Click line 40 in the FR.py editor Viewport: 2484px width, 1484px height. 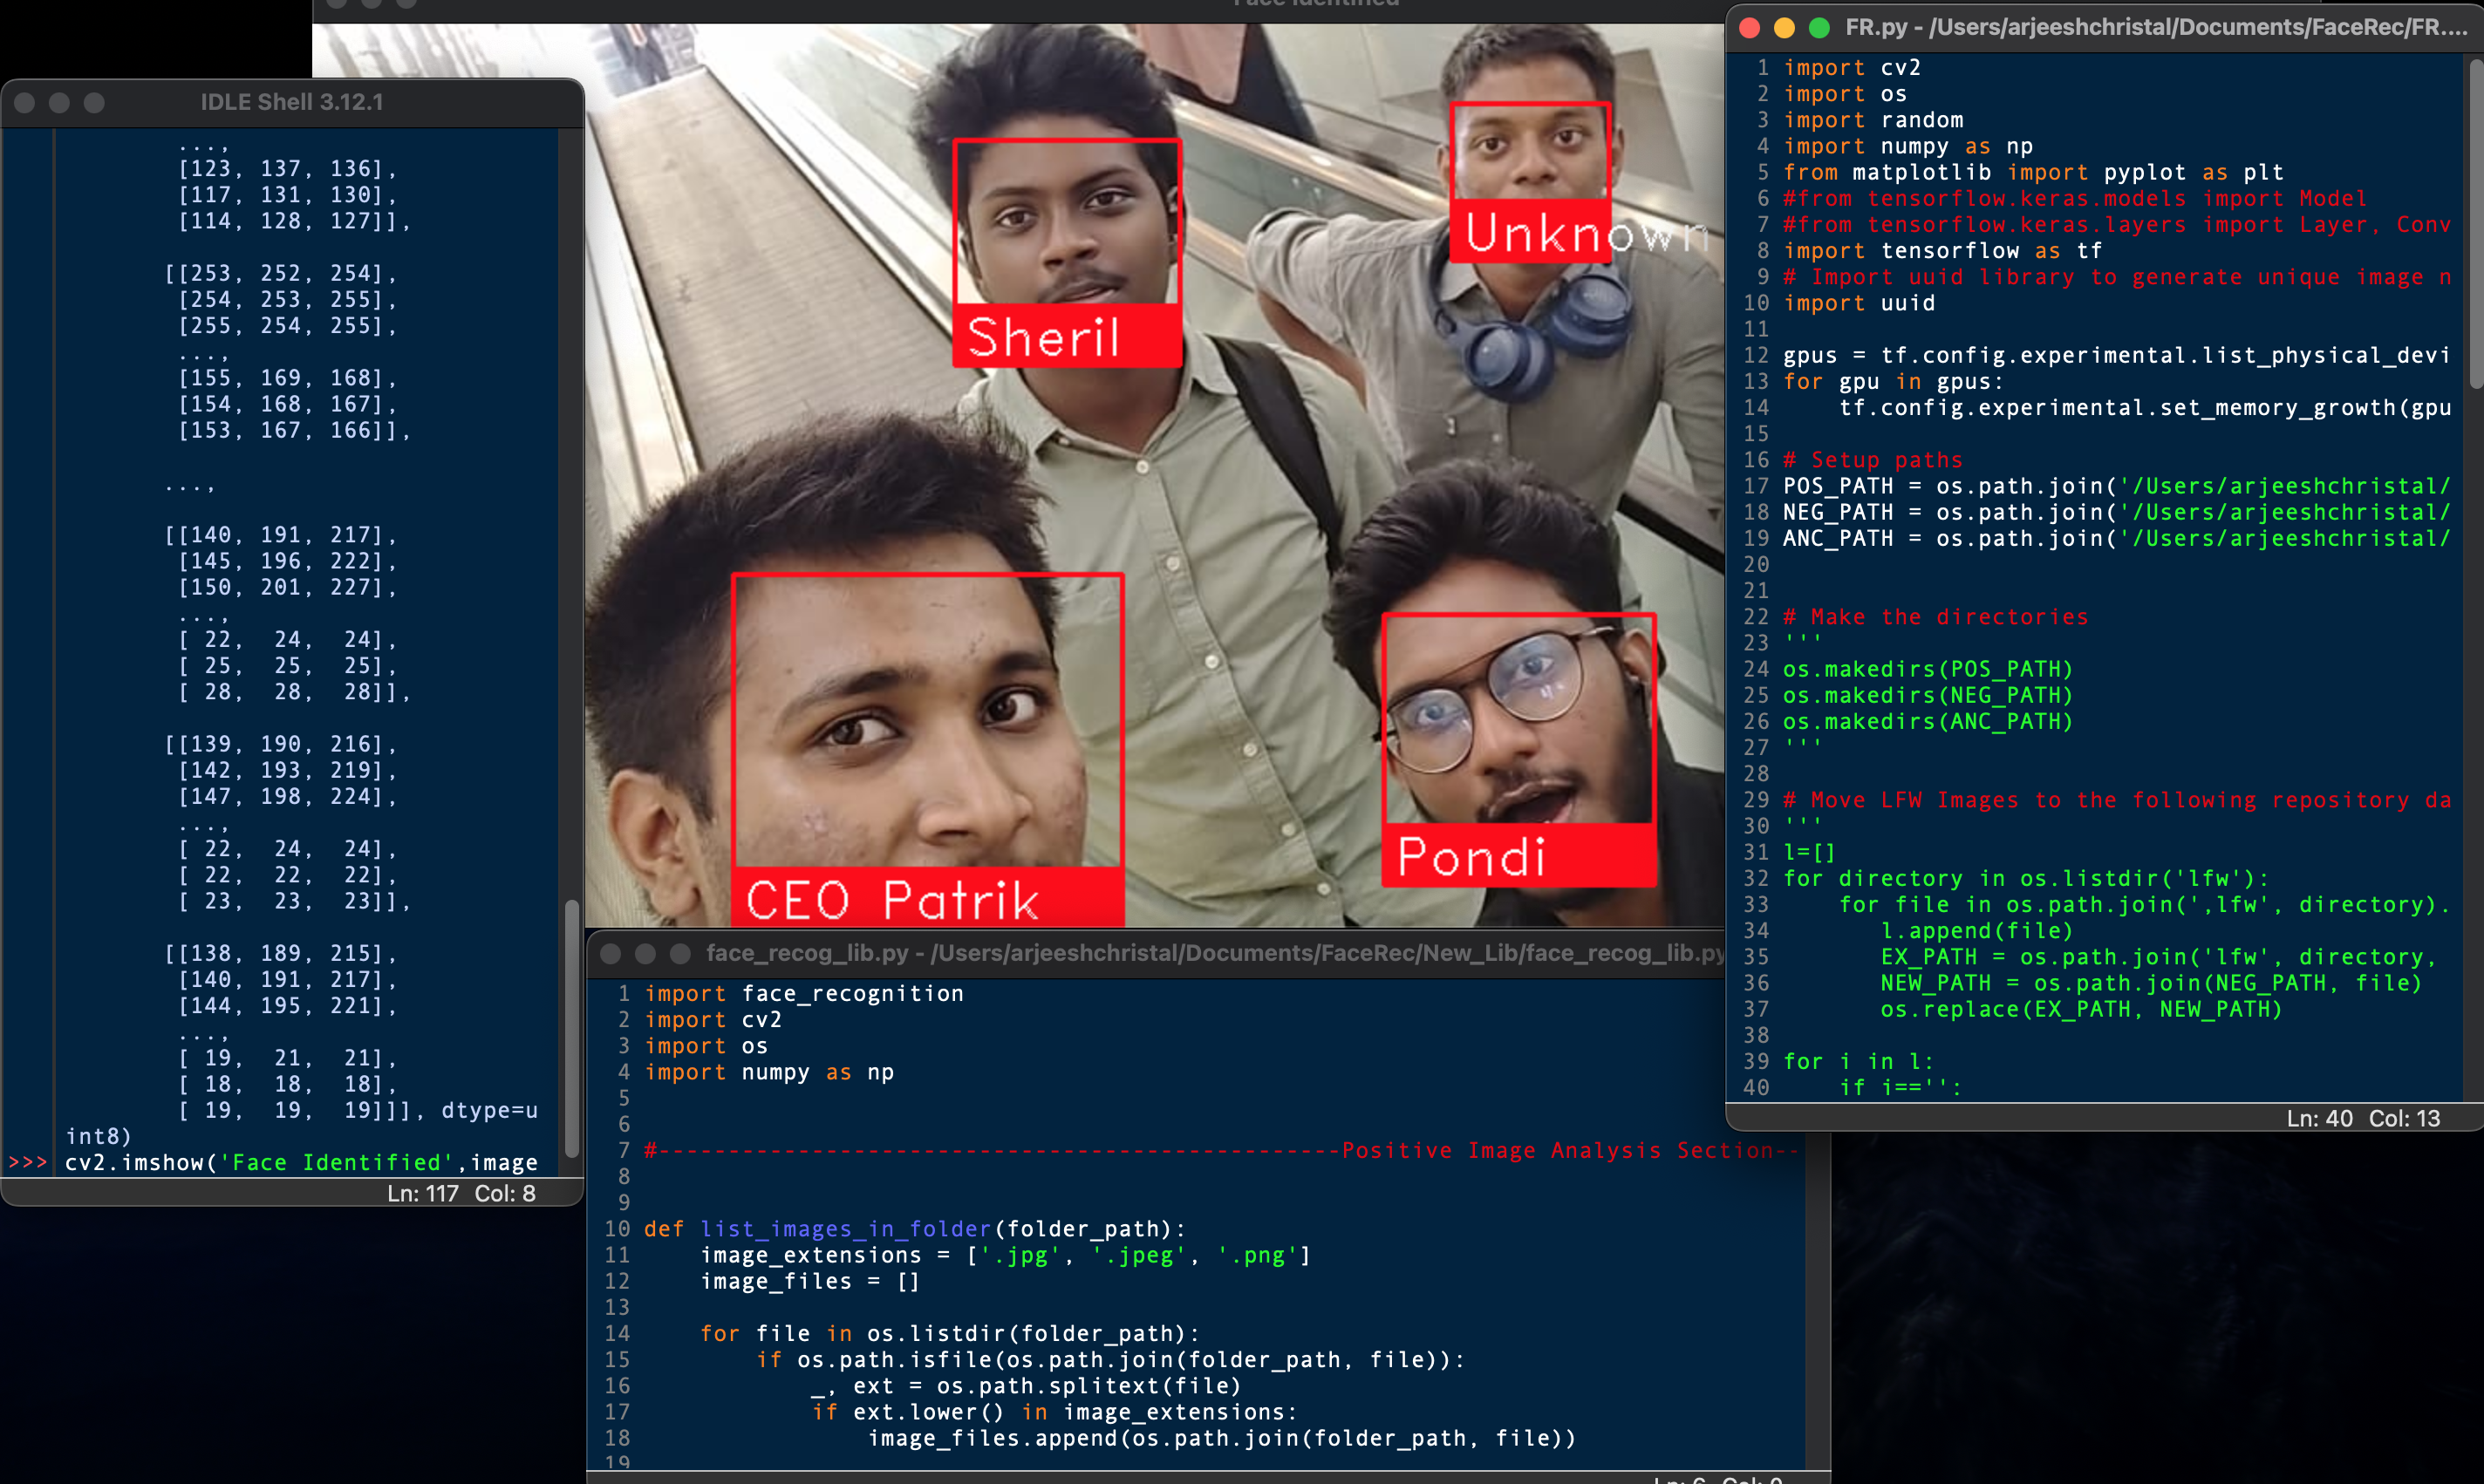click(1900, 1087)
